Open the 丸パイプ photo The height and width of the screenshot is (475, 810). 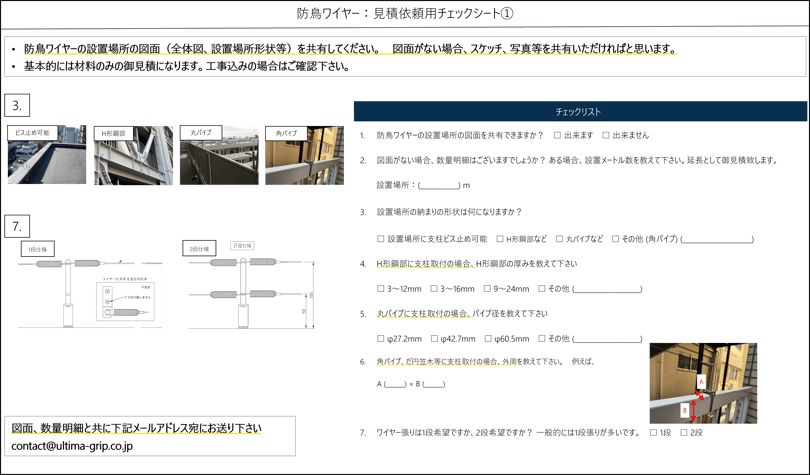point(219,155)
